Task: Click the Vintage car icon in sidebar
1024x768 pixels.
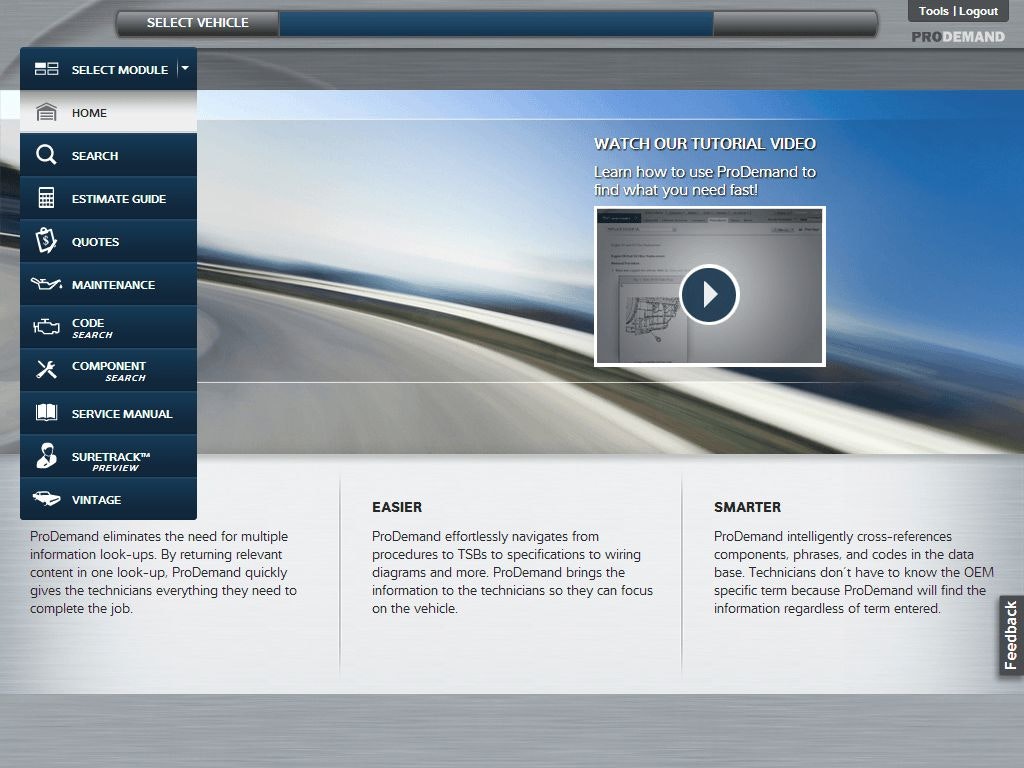Action: (46, 499)
